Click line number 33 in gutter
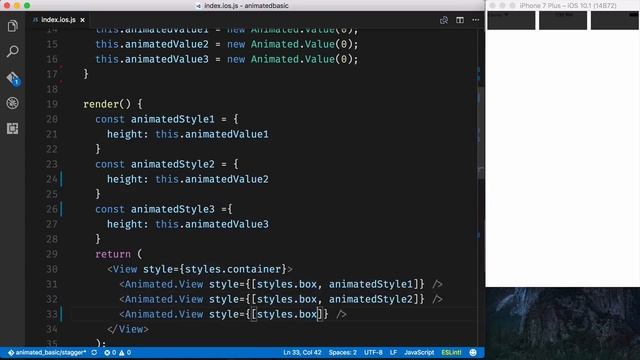 [x=52, y=314]
